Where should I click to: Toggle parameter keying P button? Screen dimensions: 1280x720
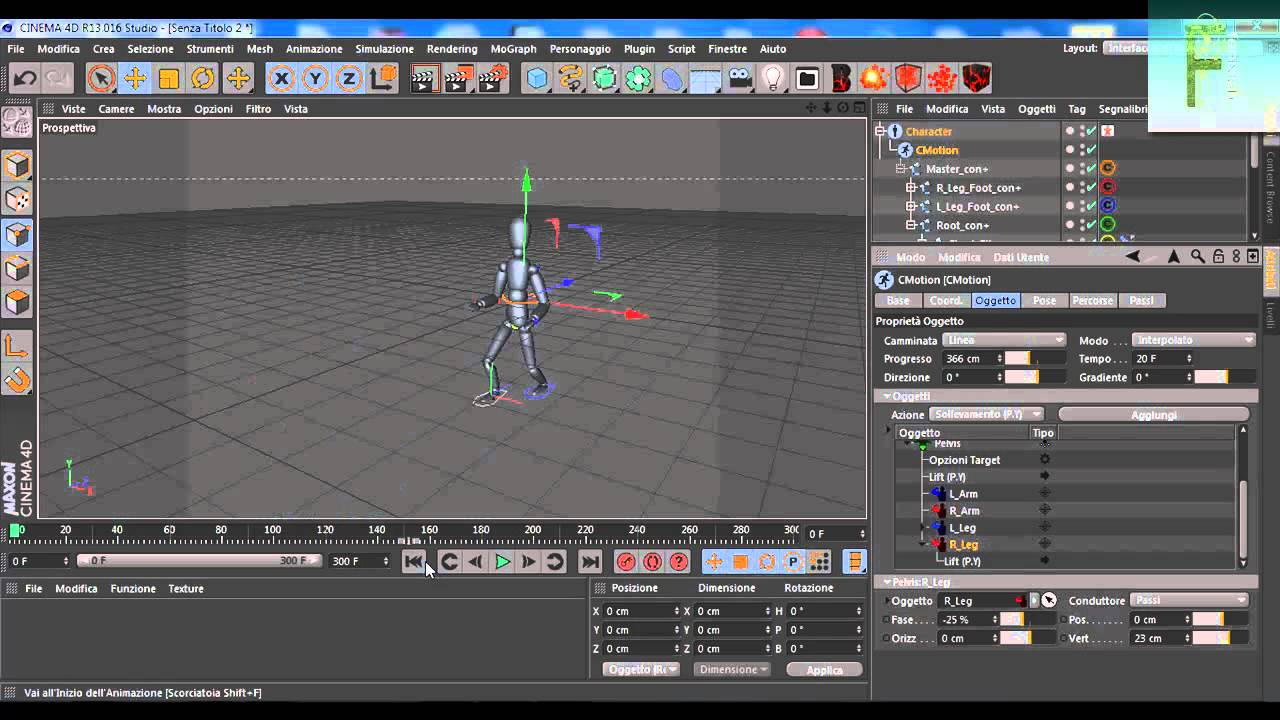[793, 562]
